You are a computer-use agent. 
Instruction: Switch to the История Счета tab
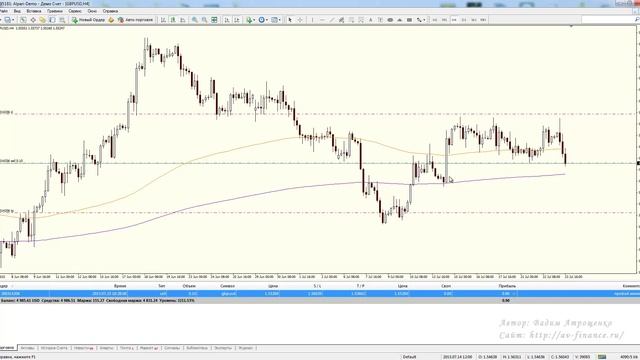pos(54,348)
